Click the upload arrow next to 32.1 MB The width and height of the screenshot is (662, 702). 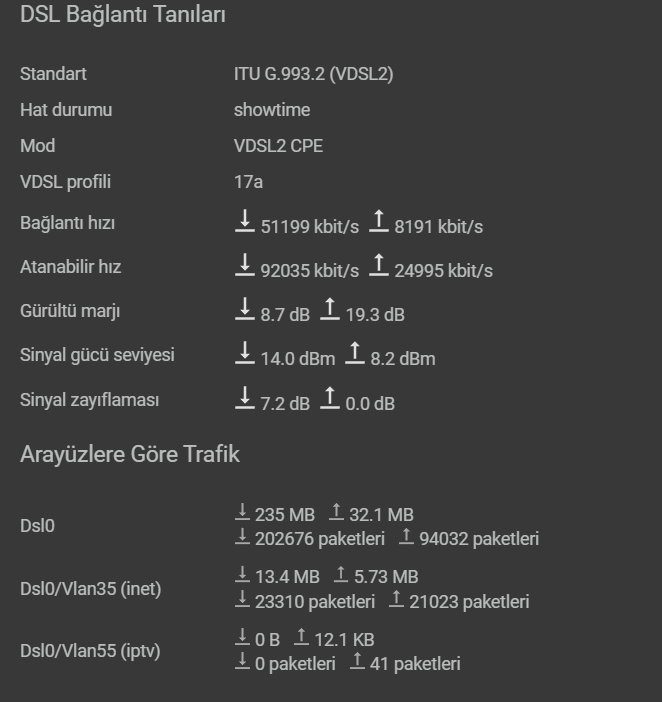click(x=336, y=514)
